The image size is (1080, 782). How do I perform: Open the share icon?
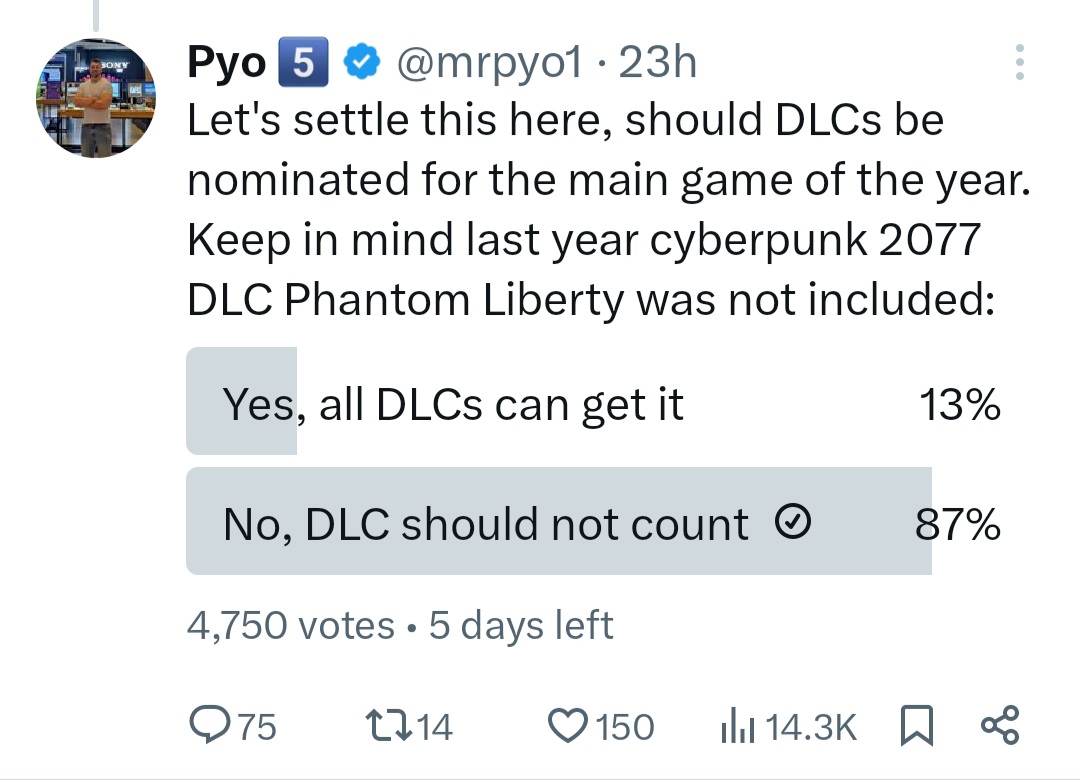(x=1000, y=726)
